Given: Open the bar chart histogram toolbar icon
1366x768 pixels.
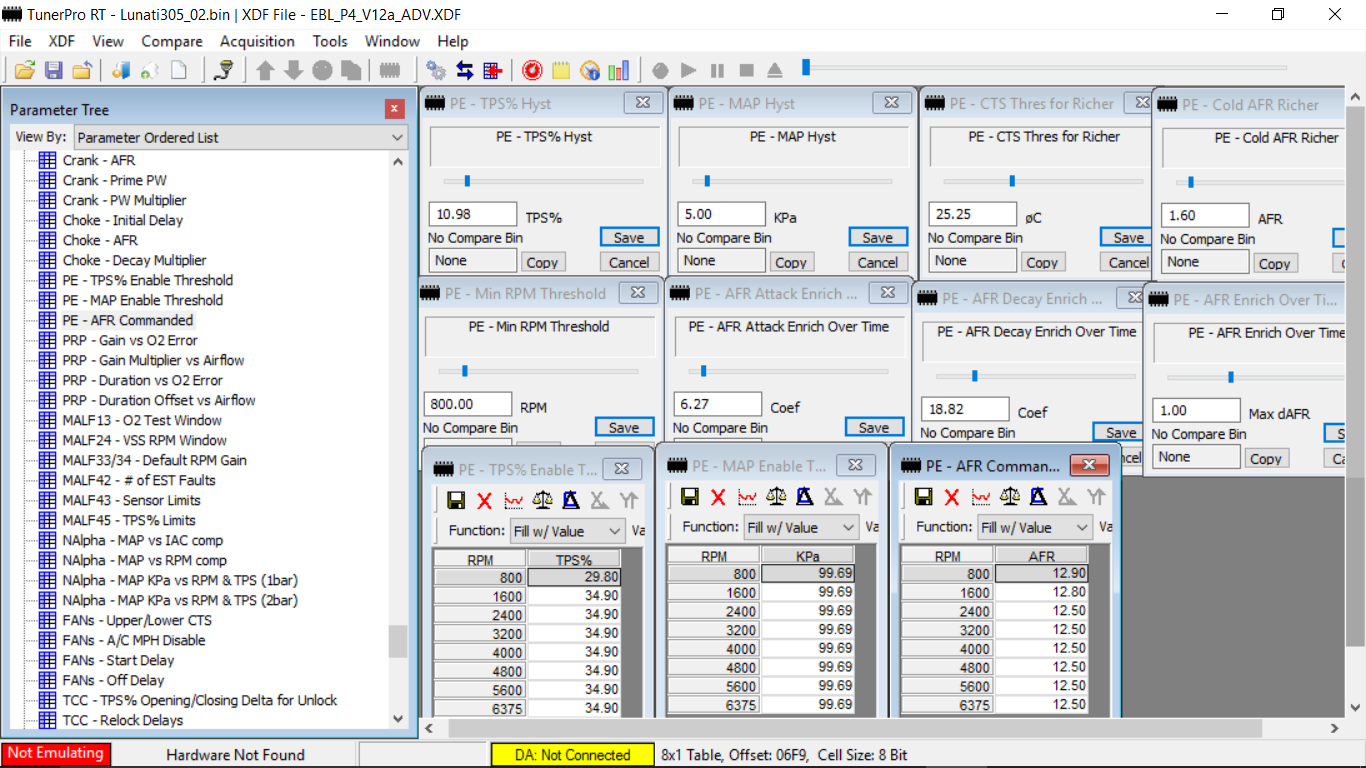Looking at the screenshot, I should click(x=619, y=70).
